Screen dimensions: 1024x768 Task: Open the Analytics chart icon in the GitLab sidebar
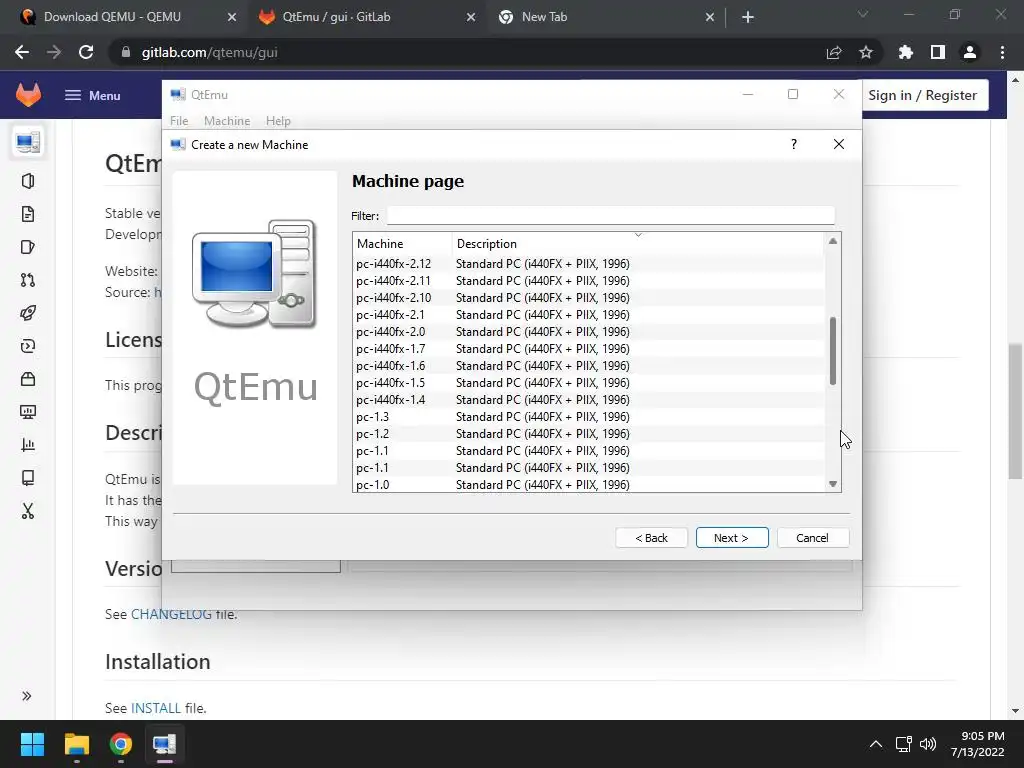tap(28, 445)
